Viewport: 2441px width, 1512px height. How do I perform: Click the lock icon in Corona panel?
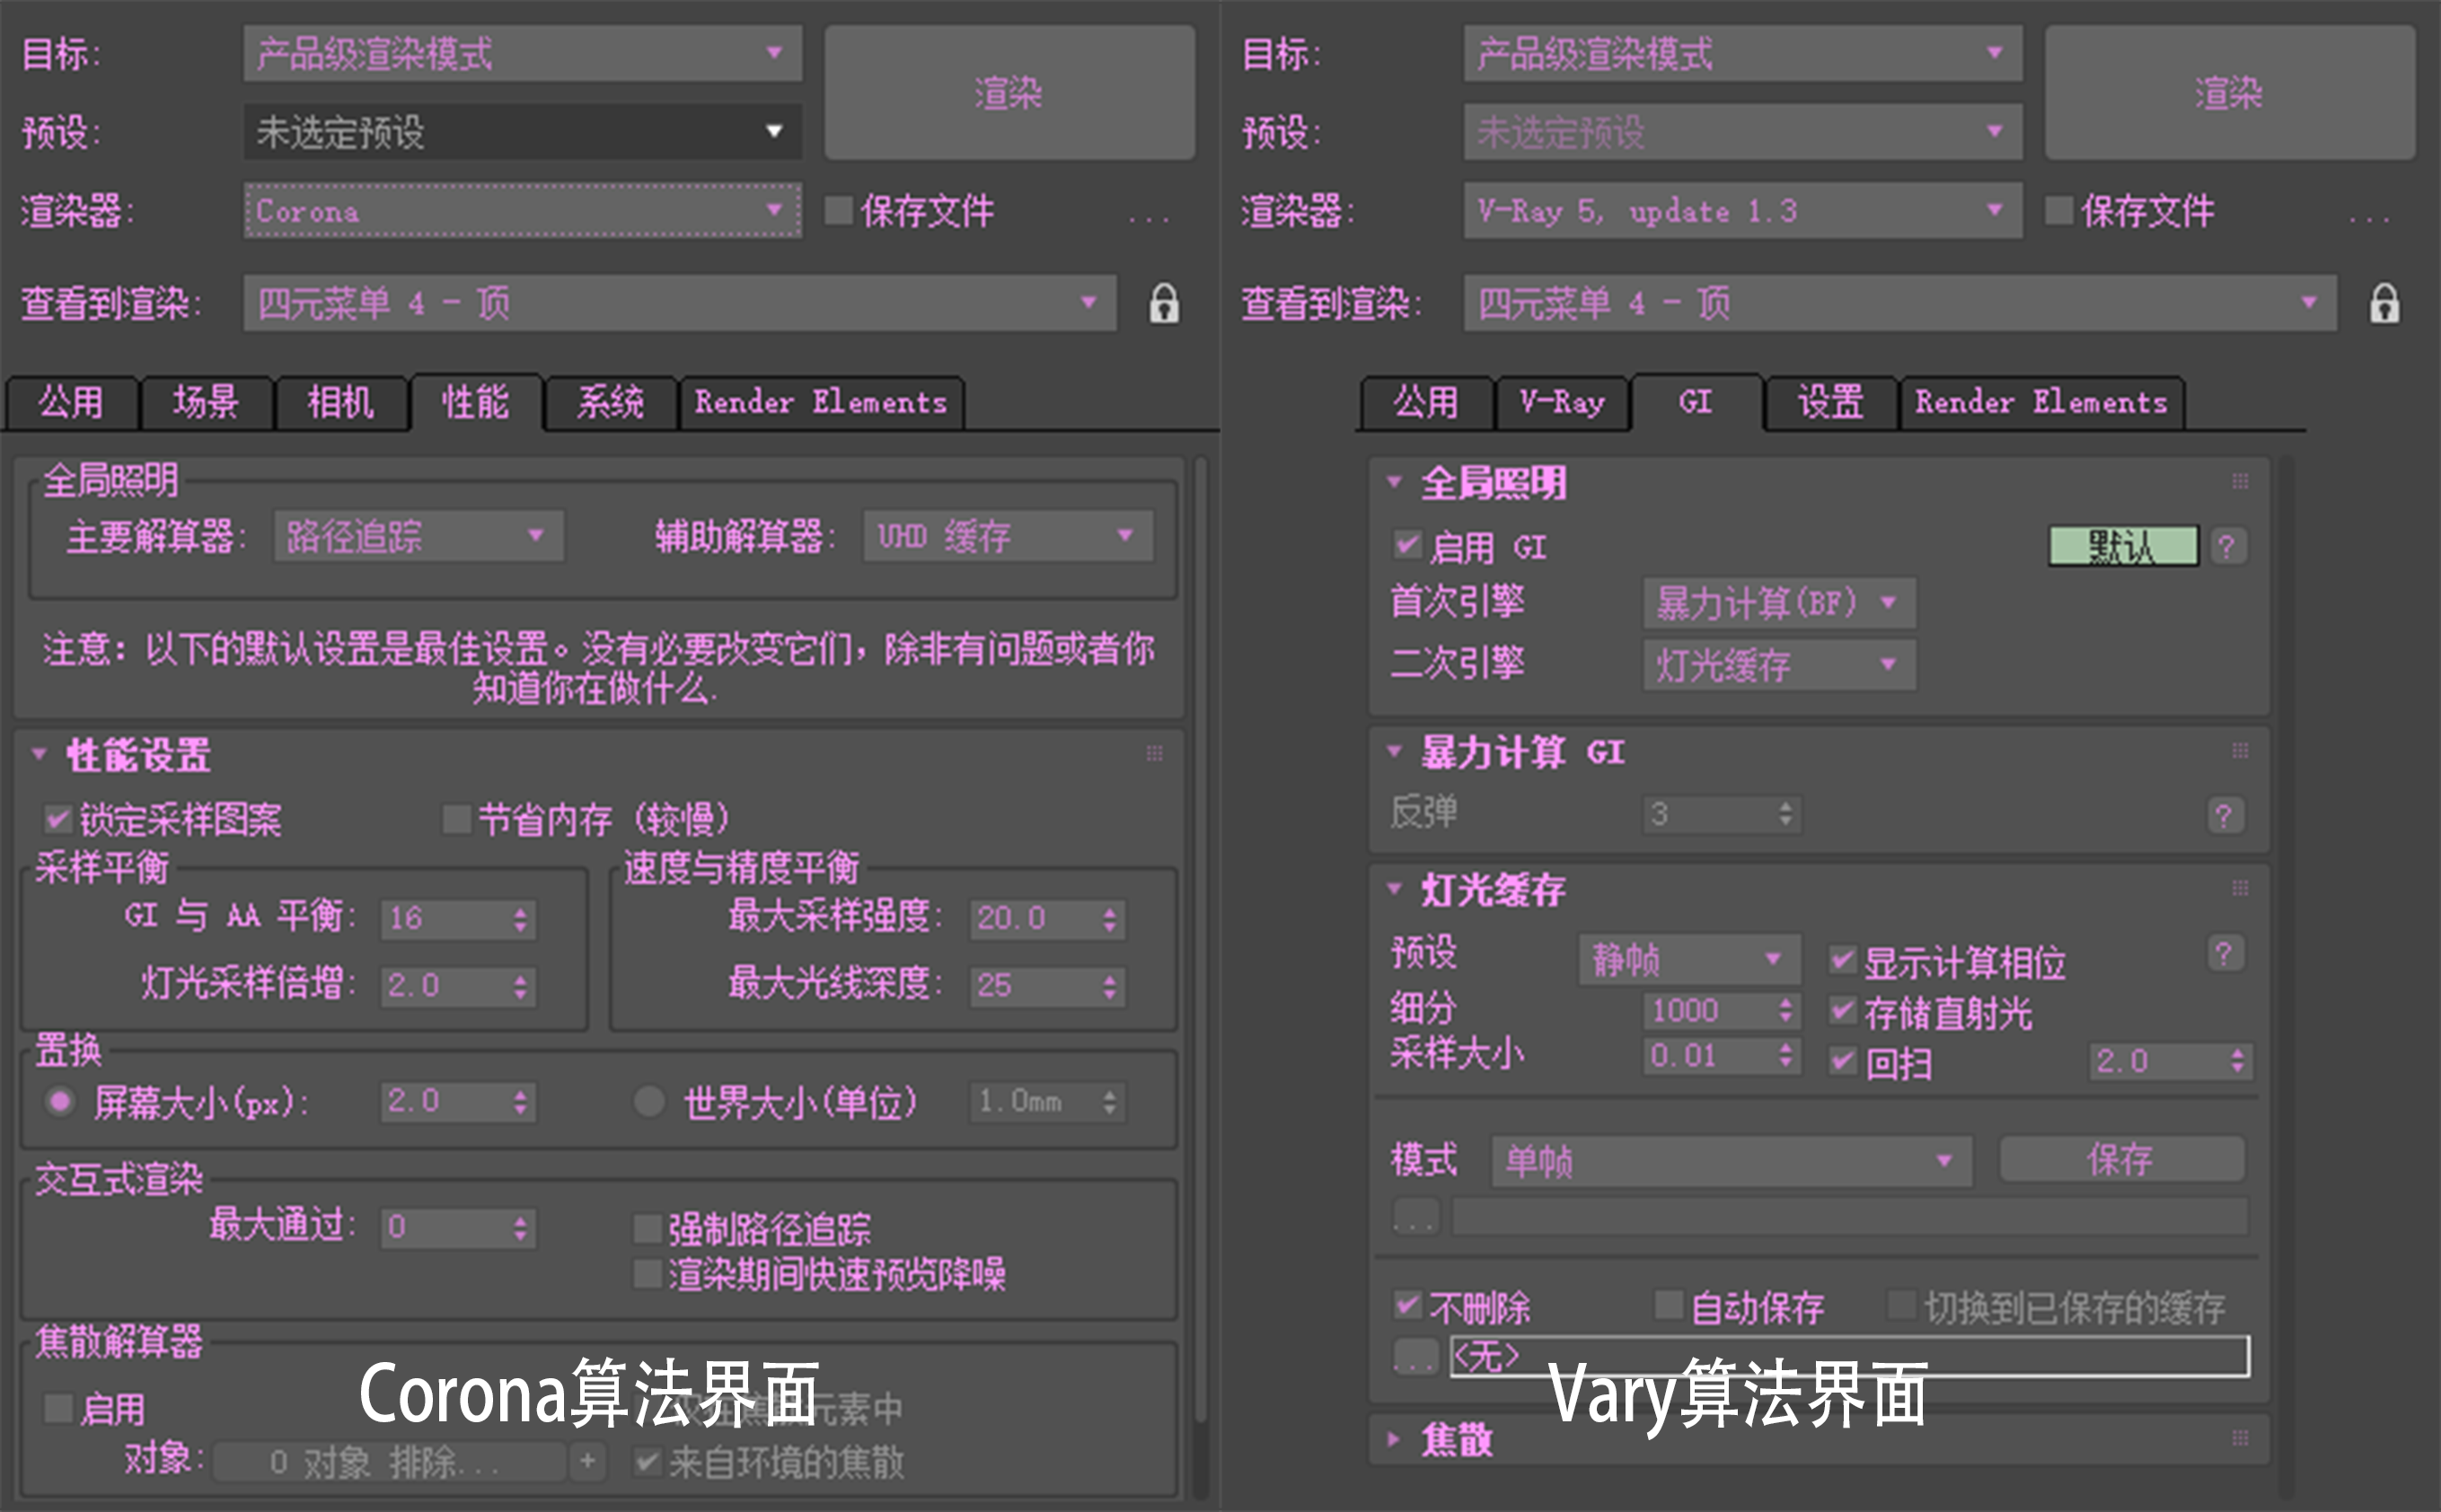pyautogui.click(x=1163, y=303)
